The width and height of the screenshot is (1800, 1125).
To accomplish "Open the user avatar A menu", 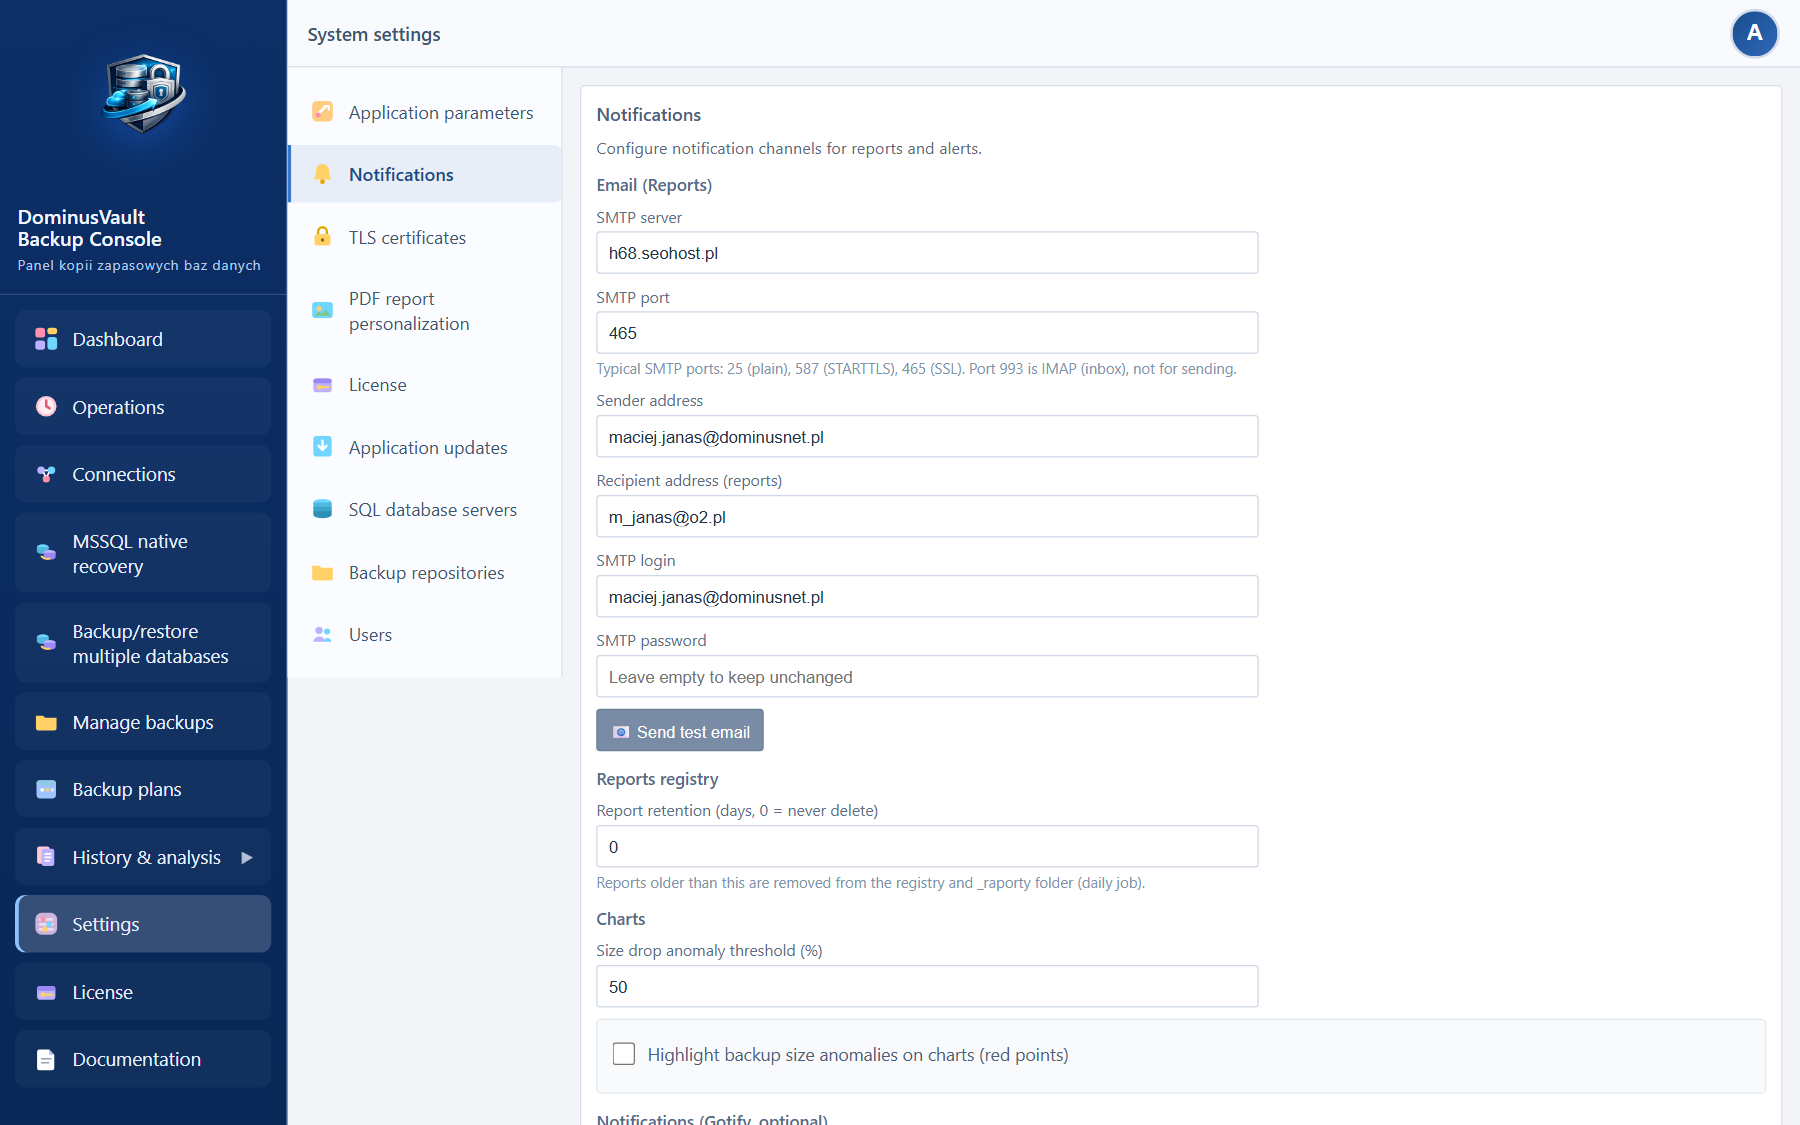I will click(x=1754, y=34).
